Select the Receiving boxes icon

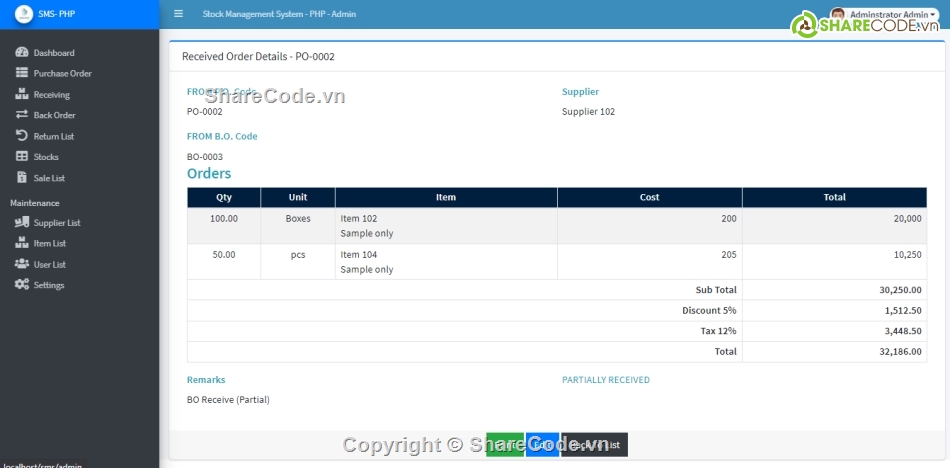(22, 94)
